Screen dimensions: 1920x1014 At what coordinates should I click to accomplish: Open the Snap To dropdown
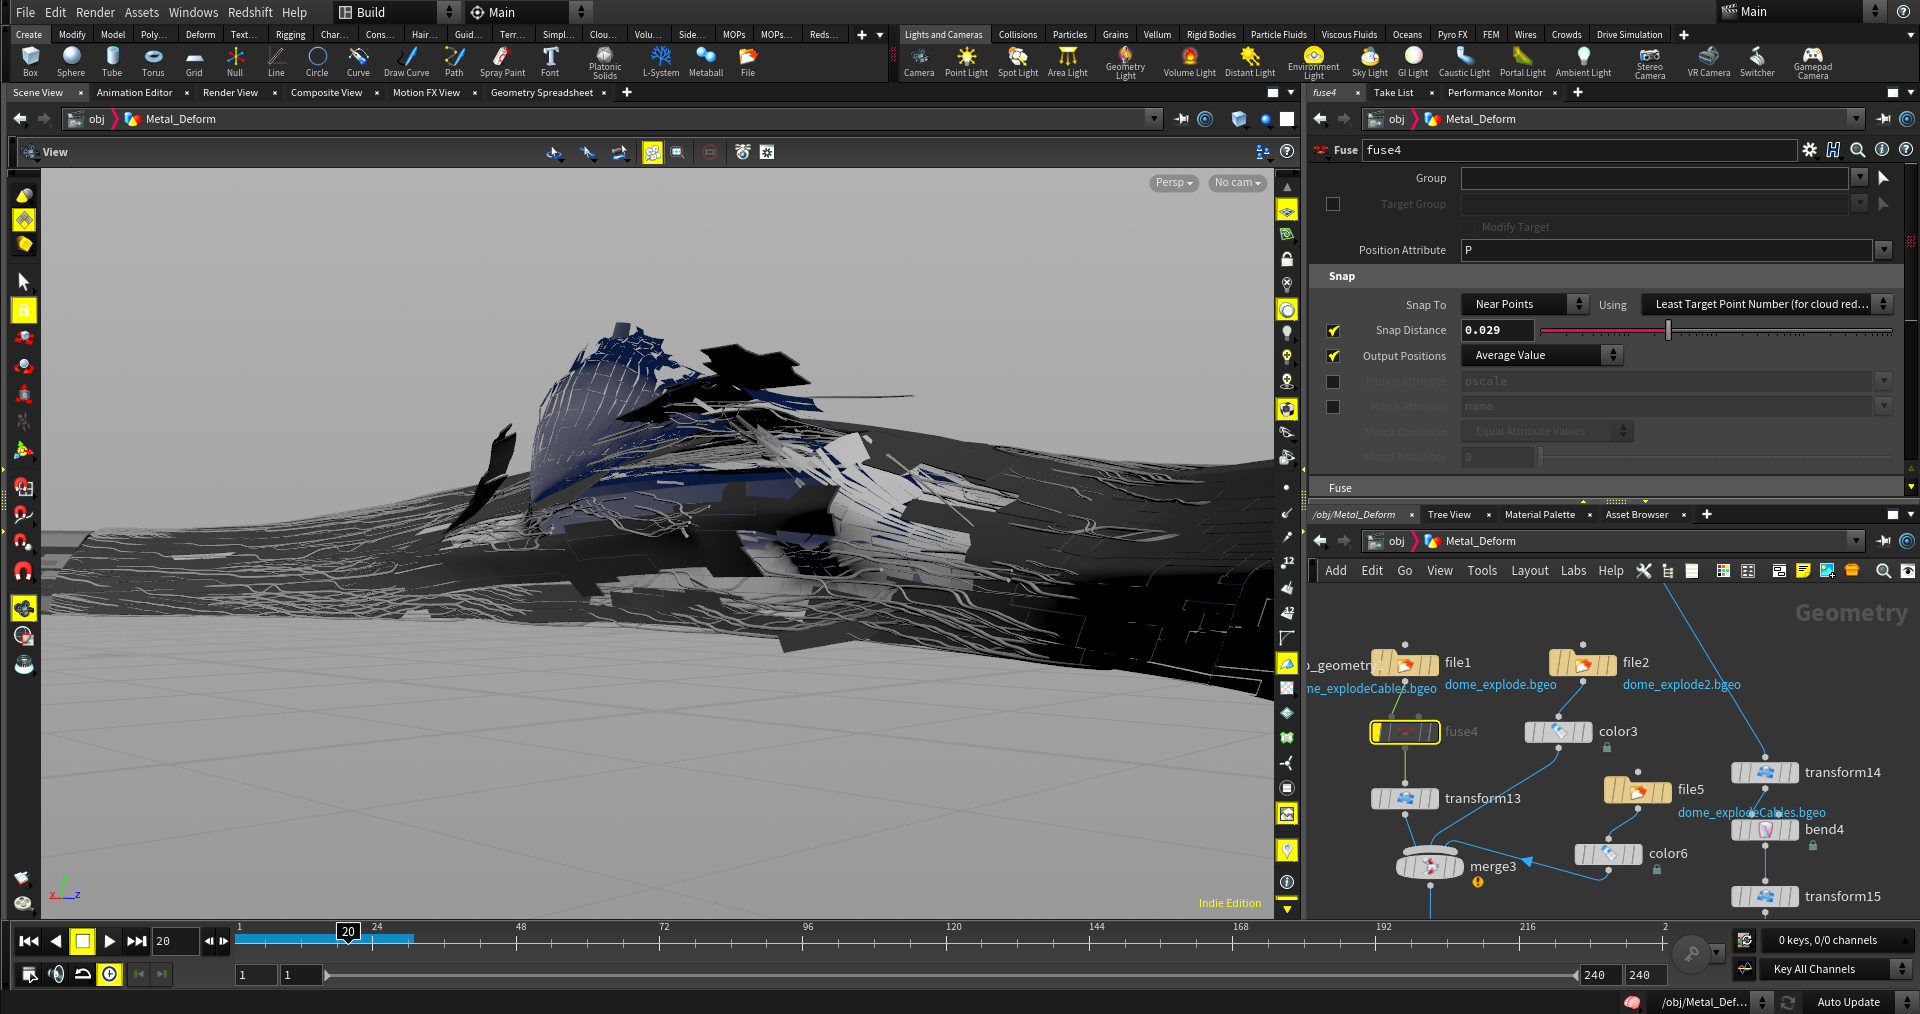click(x=1524, y=304)
